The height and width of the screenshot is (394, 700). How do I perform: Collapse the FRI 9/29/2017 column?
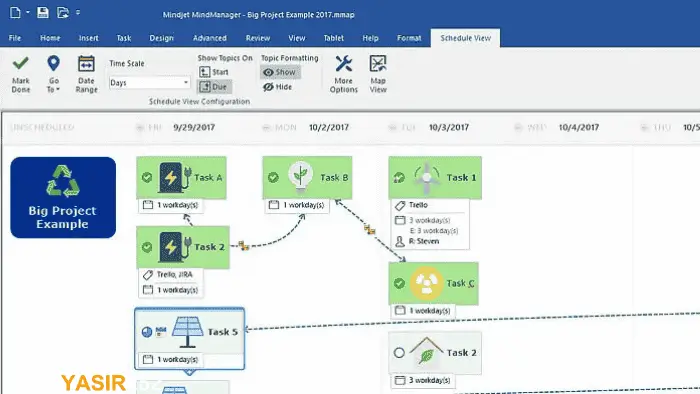[140, 128]
